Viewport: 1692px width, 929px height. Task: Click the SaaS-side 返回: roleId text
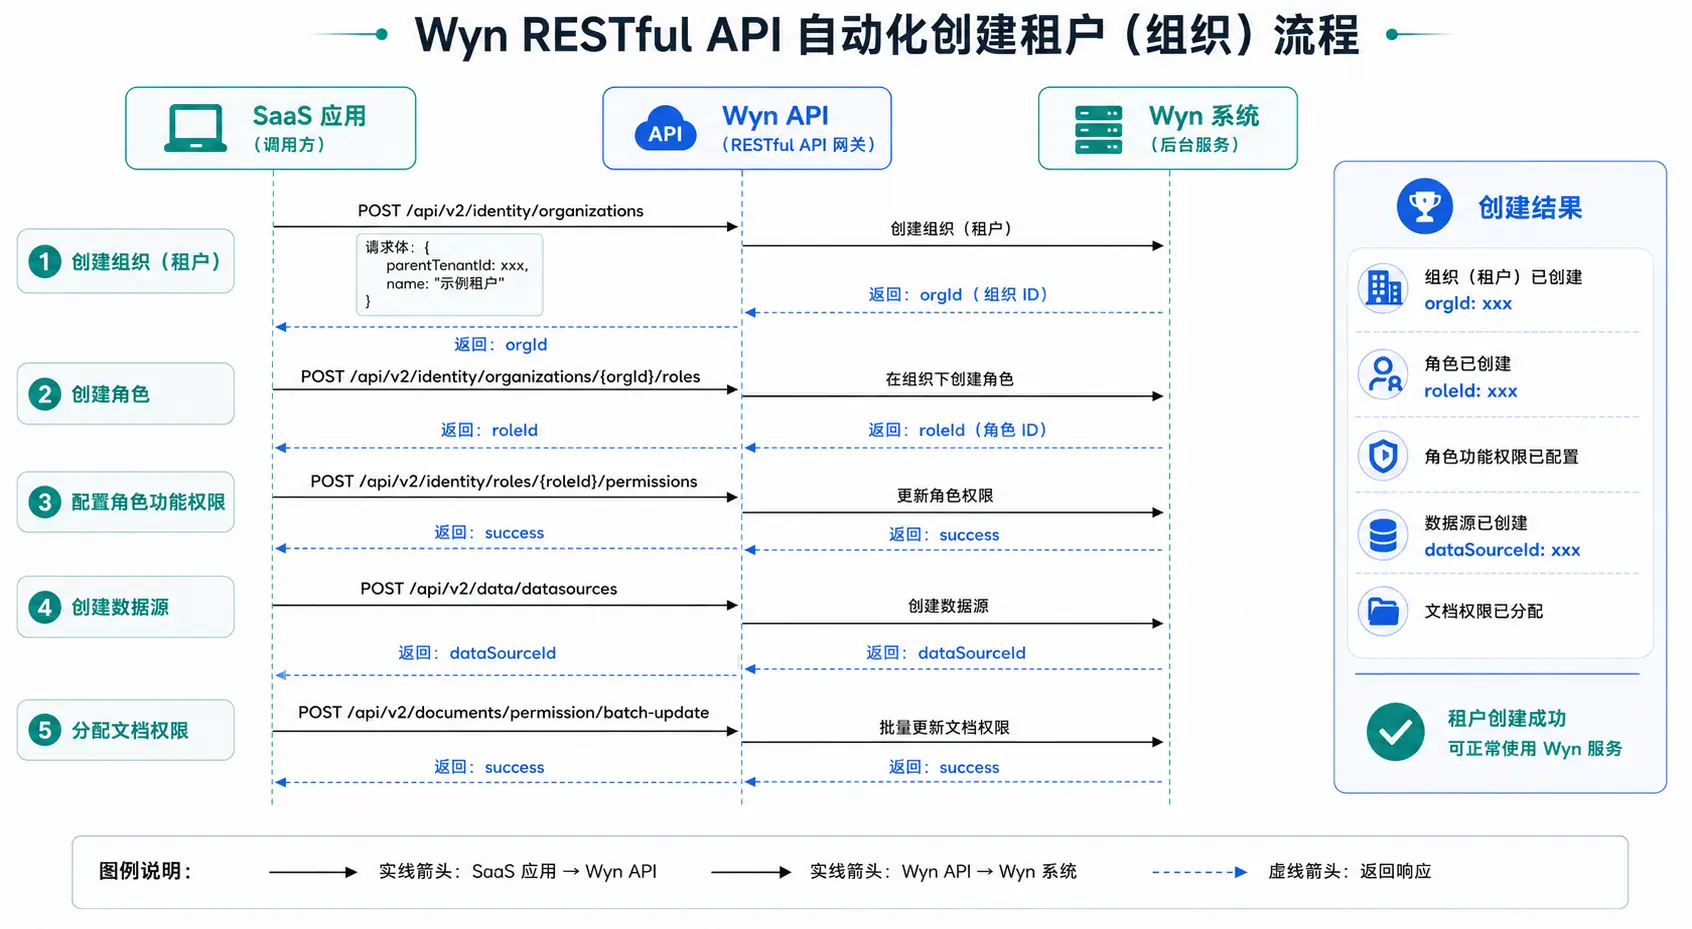point(489,430)
